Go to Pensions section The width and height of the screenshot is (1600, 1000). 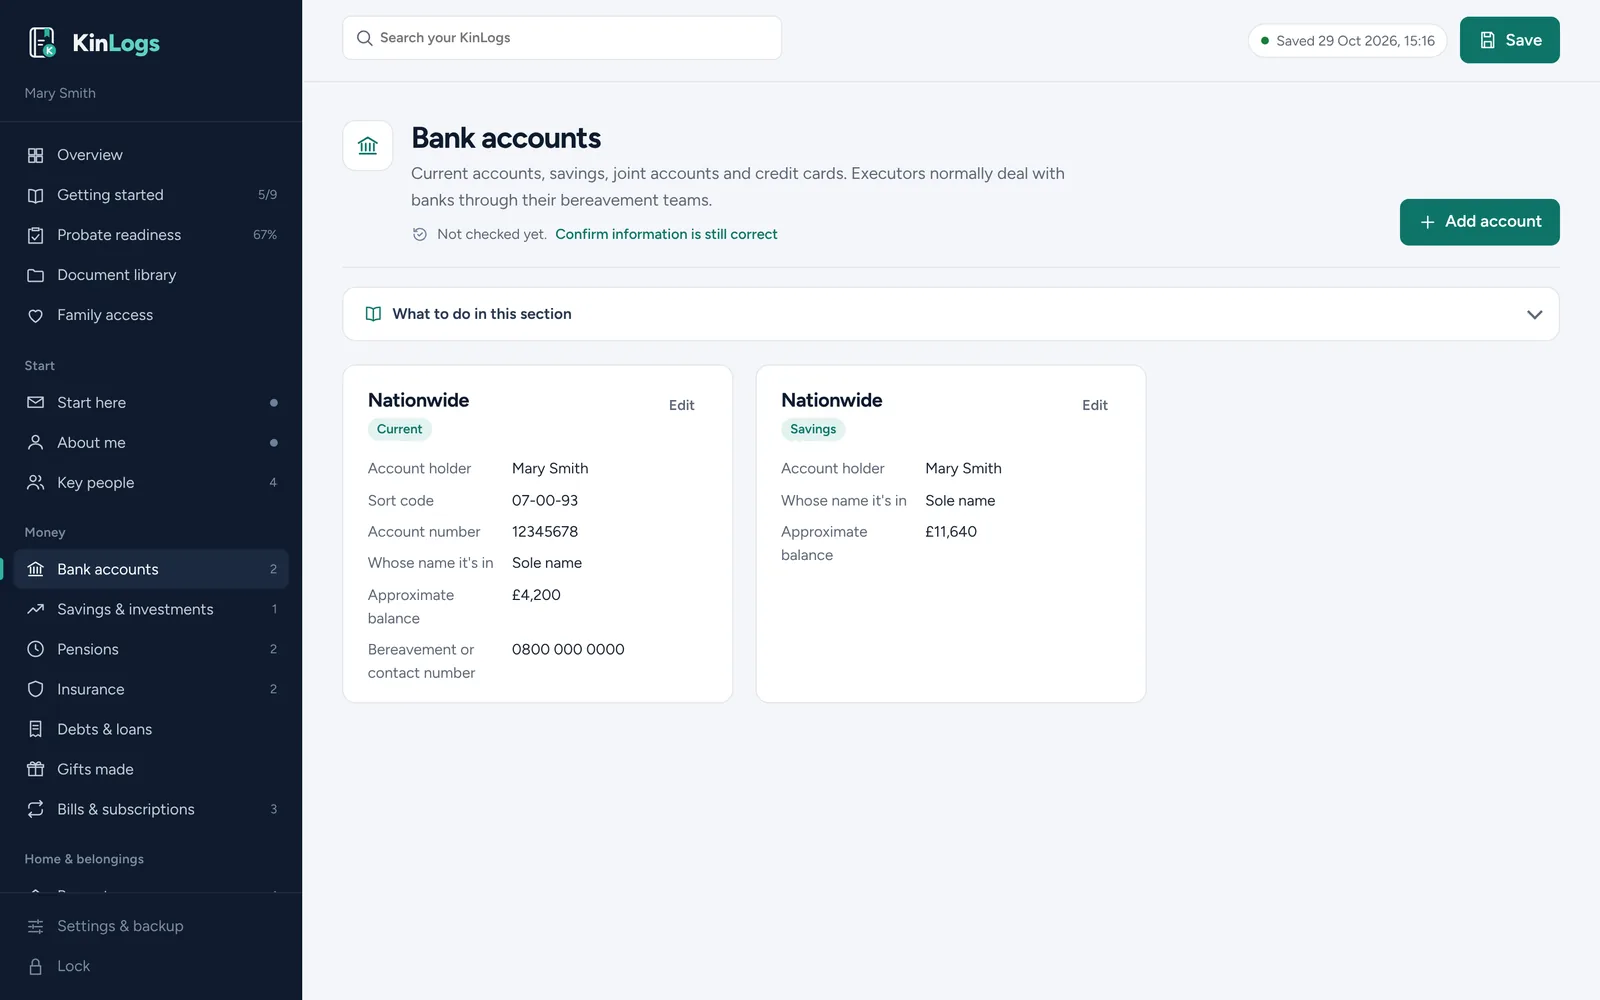click(151, 649)
